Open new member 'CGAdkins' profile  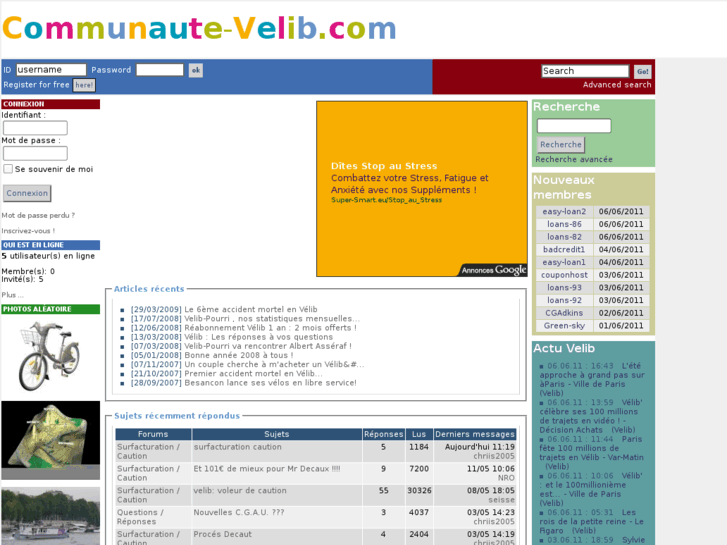point(564,313)
